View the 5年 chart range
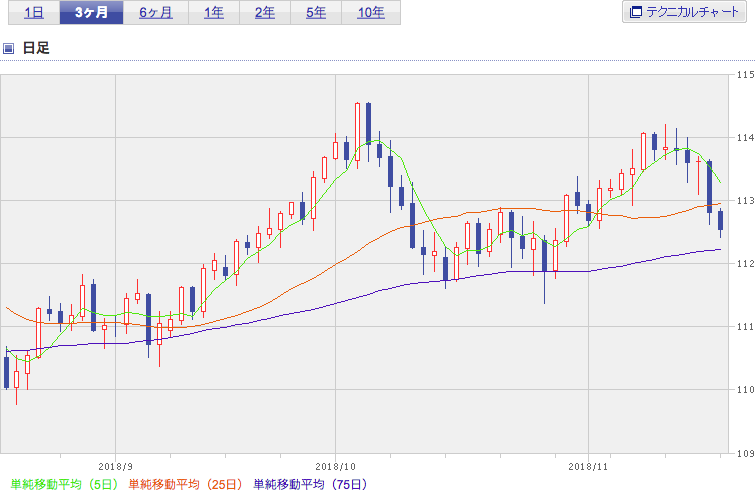The width and height of the screenshot is (755, 493). 316,12
